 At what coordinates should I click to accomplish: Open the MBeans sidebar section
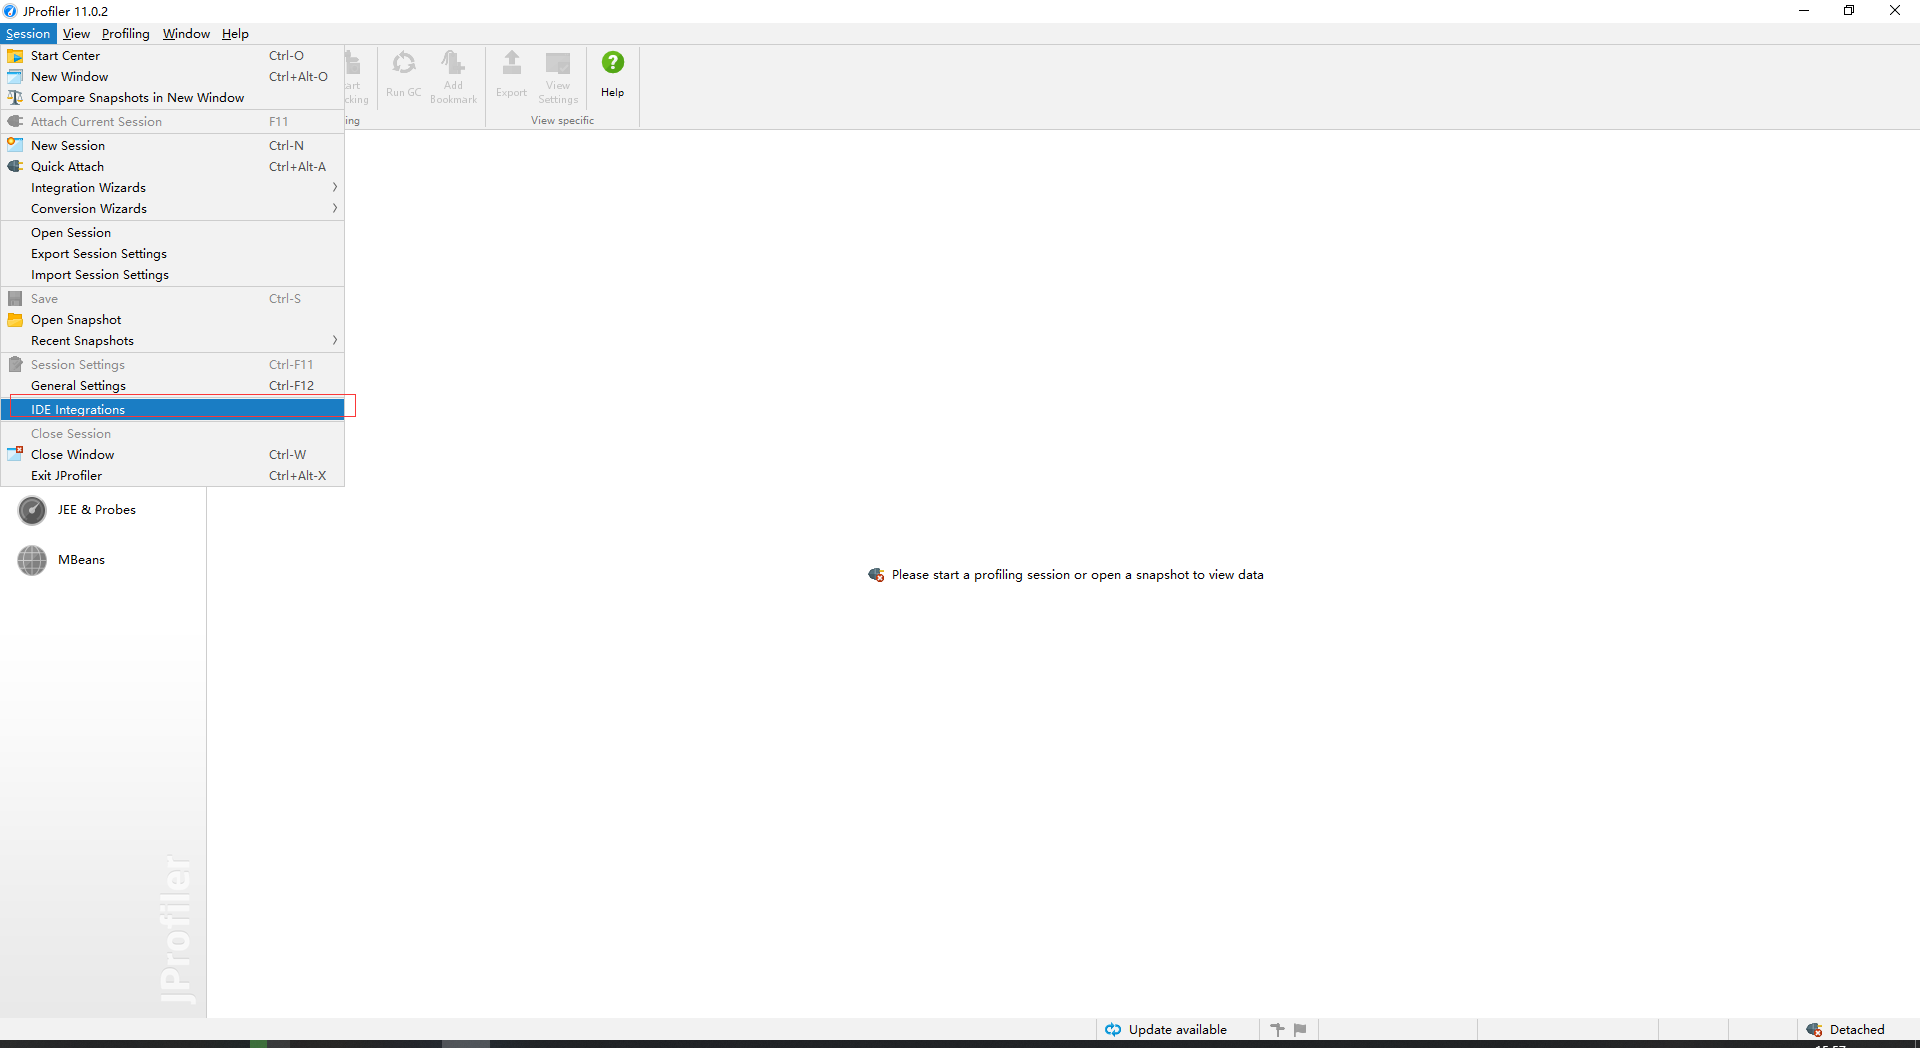coord(103,560)
